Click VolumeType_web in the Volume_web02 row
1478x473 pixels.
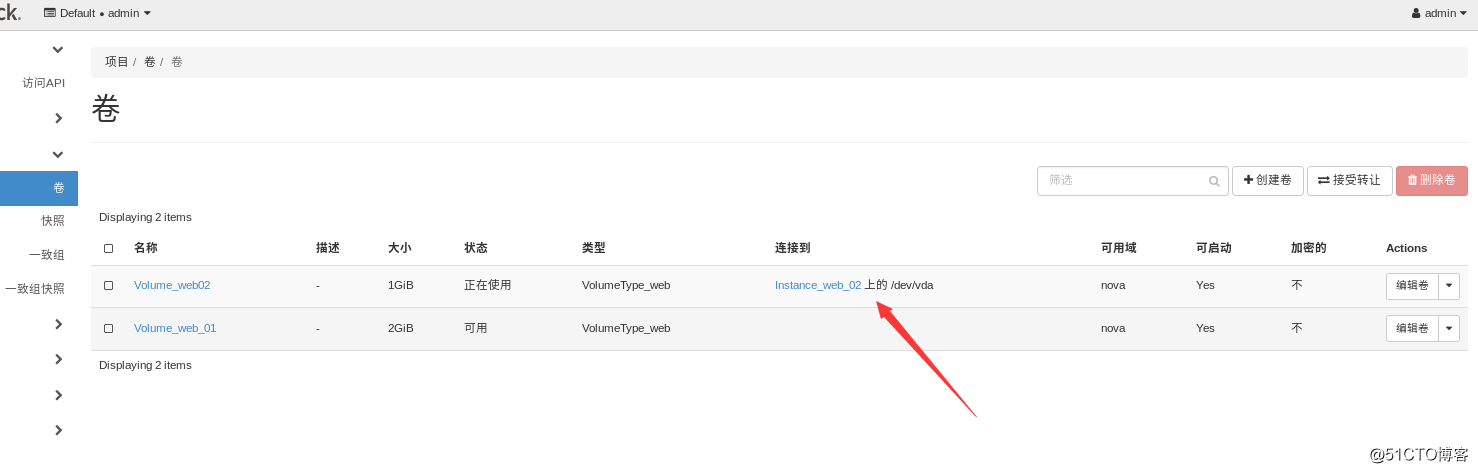click(626, 285)
